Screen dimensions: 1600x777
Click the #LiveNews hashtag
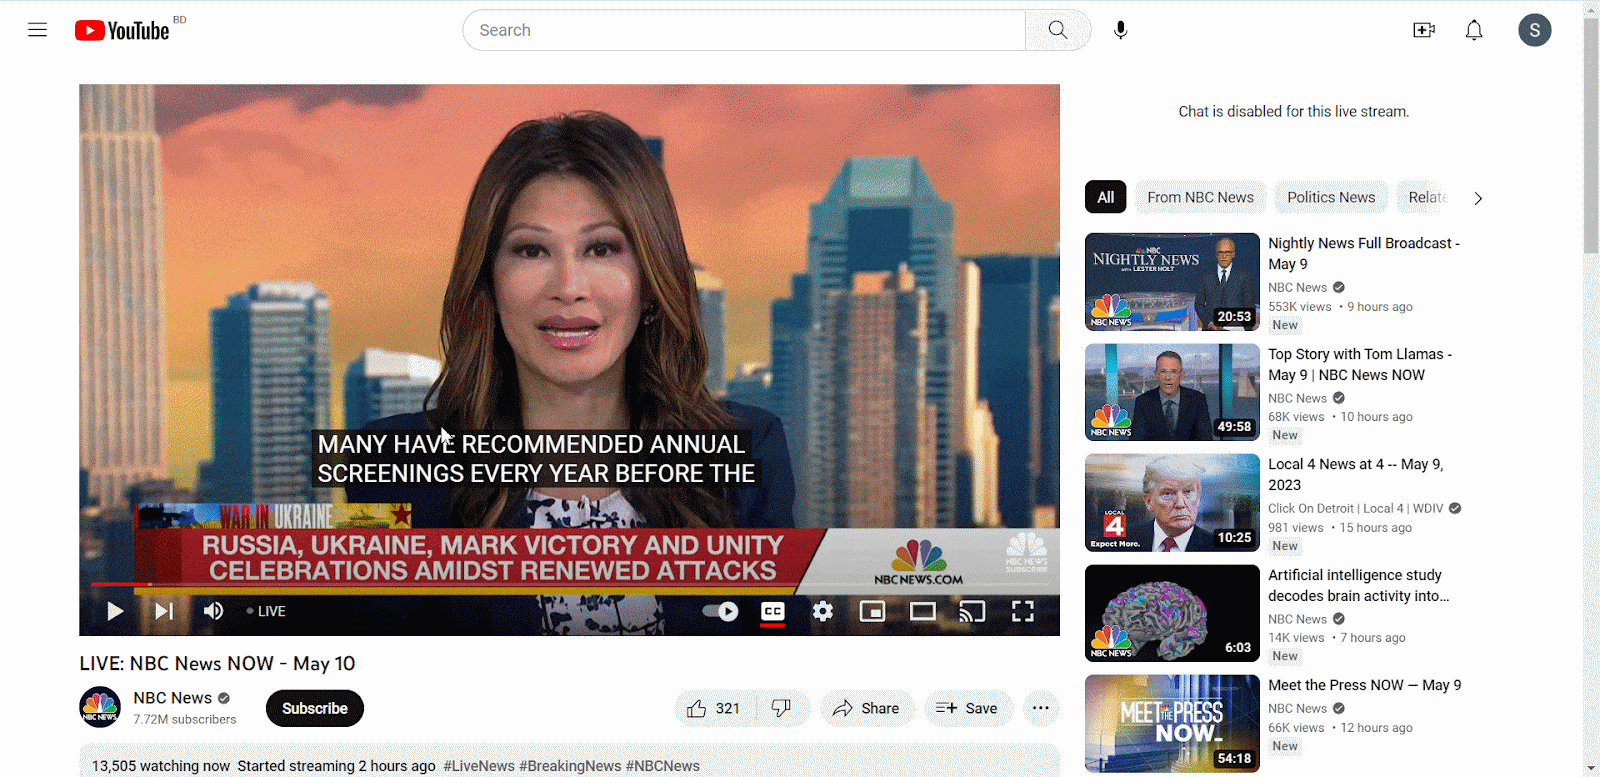[x=479, y=766]
